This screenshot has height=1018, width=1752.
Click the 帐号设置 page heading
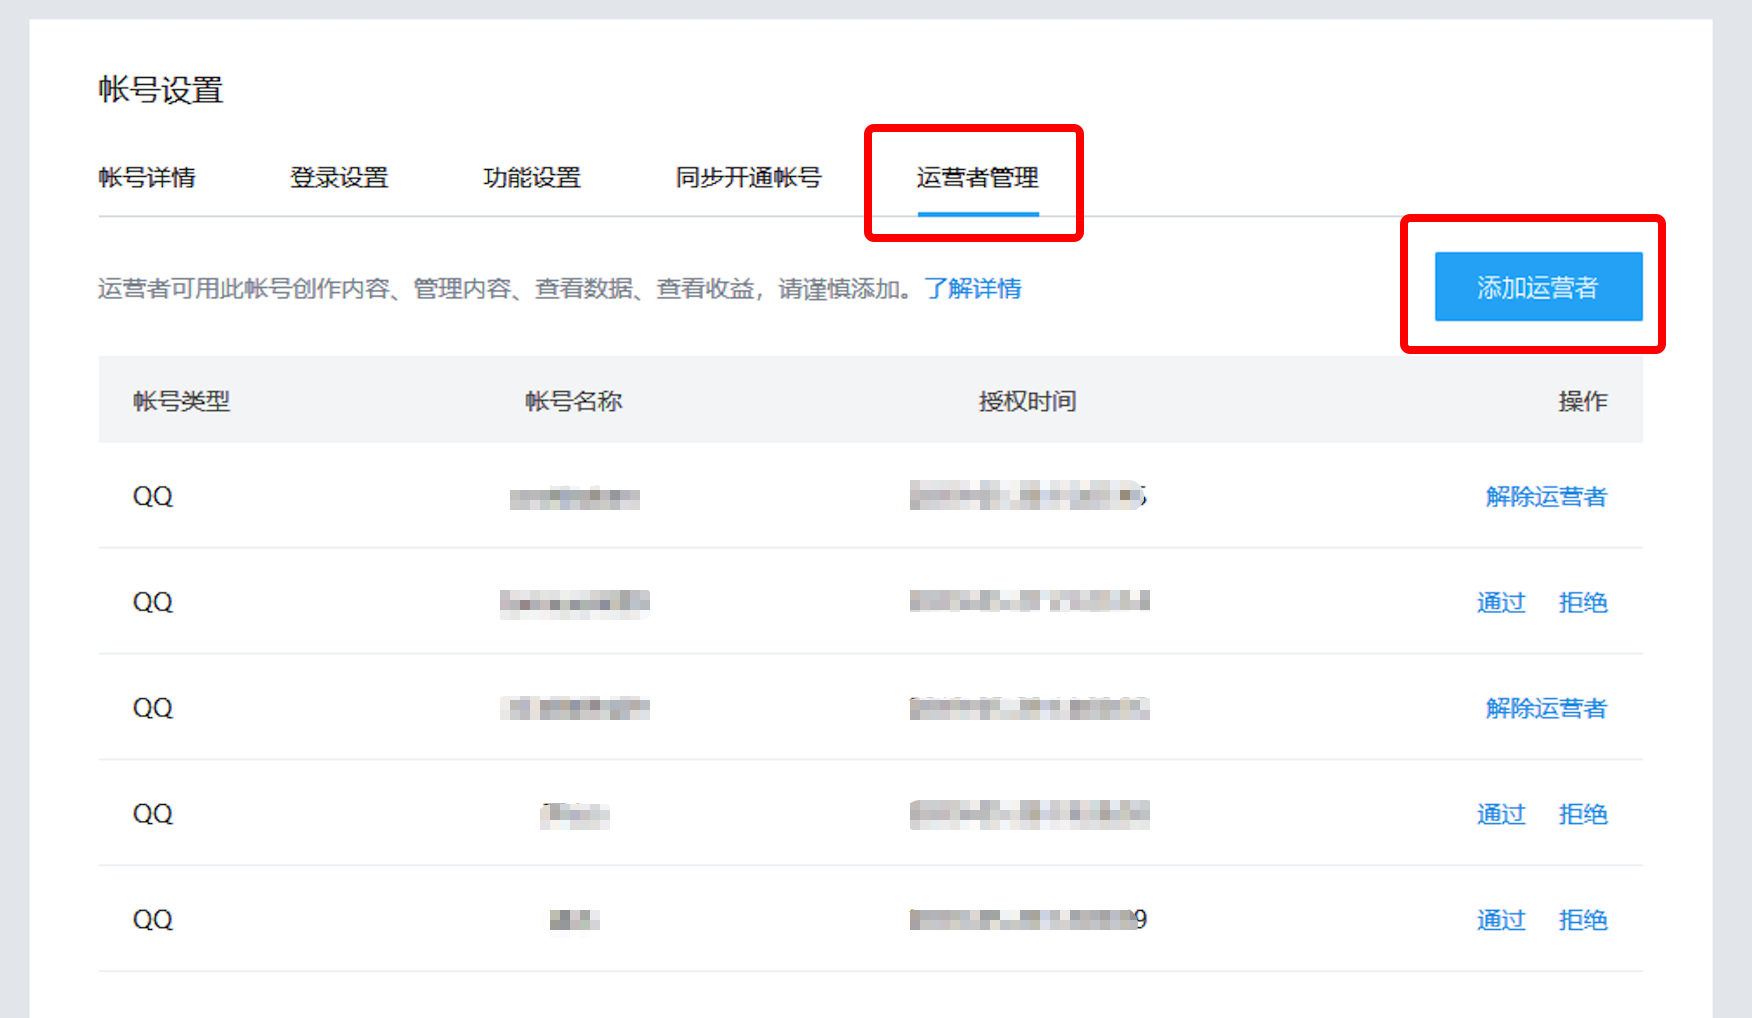point(161,90)
